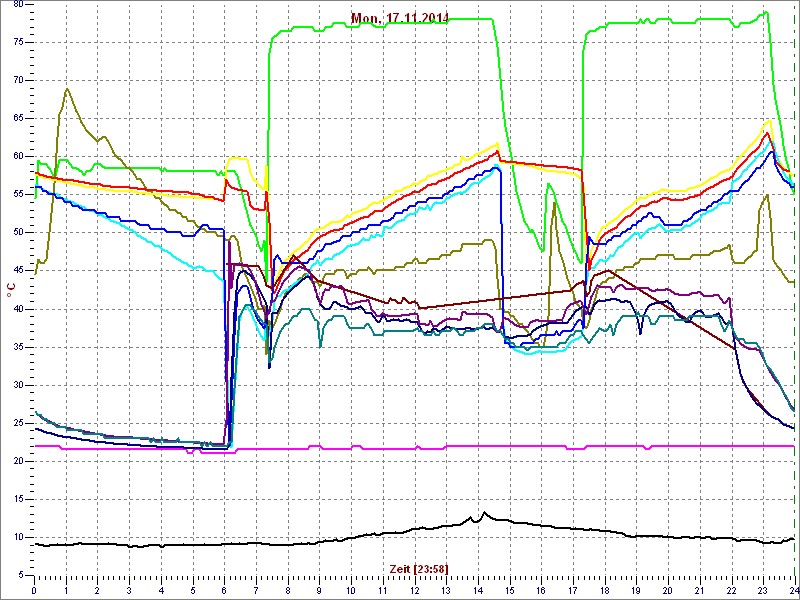The image size is (800, 600).
Task: Click the date title Mon. 17.11.2014
Action: click(x=399, y=19)
